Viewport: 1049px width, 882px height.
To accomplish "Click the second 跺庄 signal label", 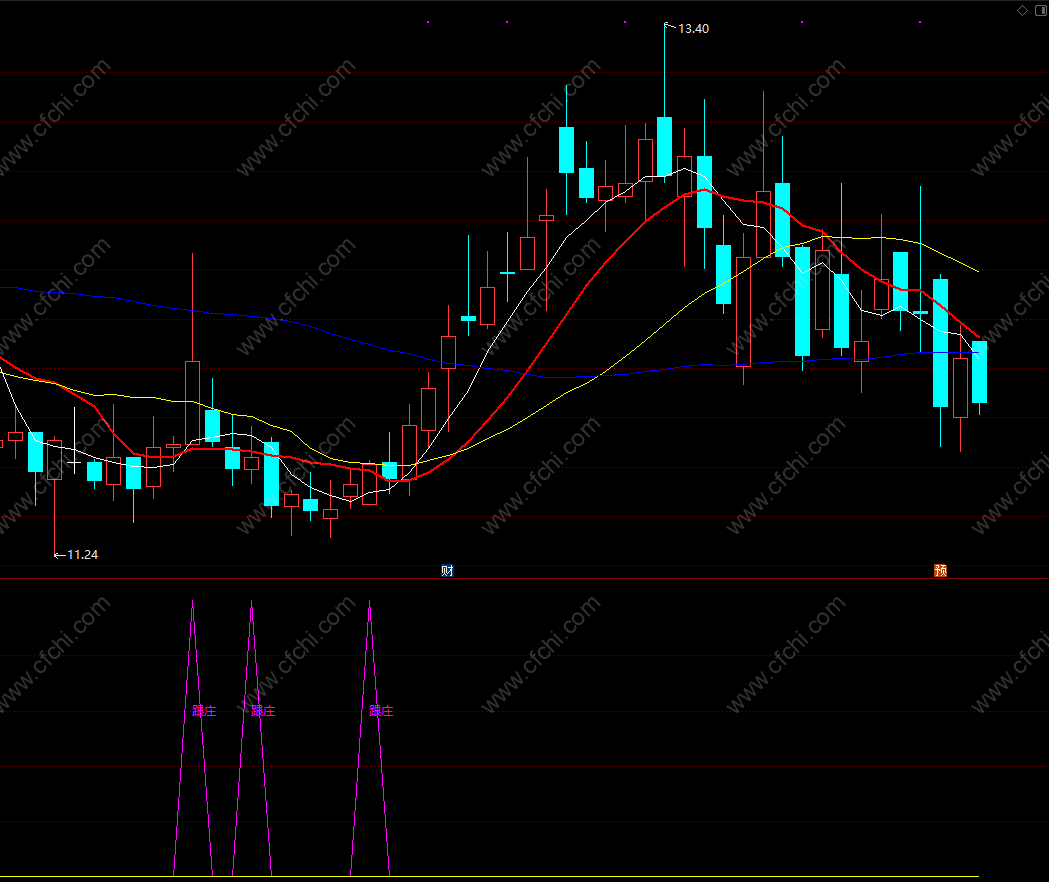I will [x=263, y=711].
